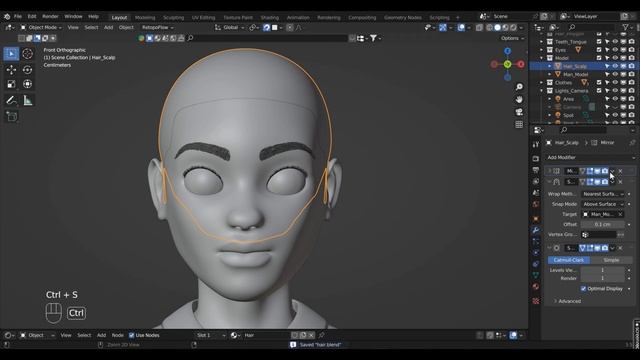The width and height of the screenshot is (640, 360).
Task: Click the blue Z axis gizmo ball
Action: [x=507, y=51]
